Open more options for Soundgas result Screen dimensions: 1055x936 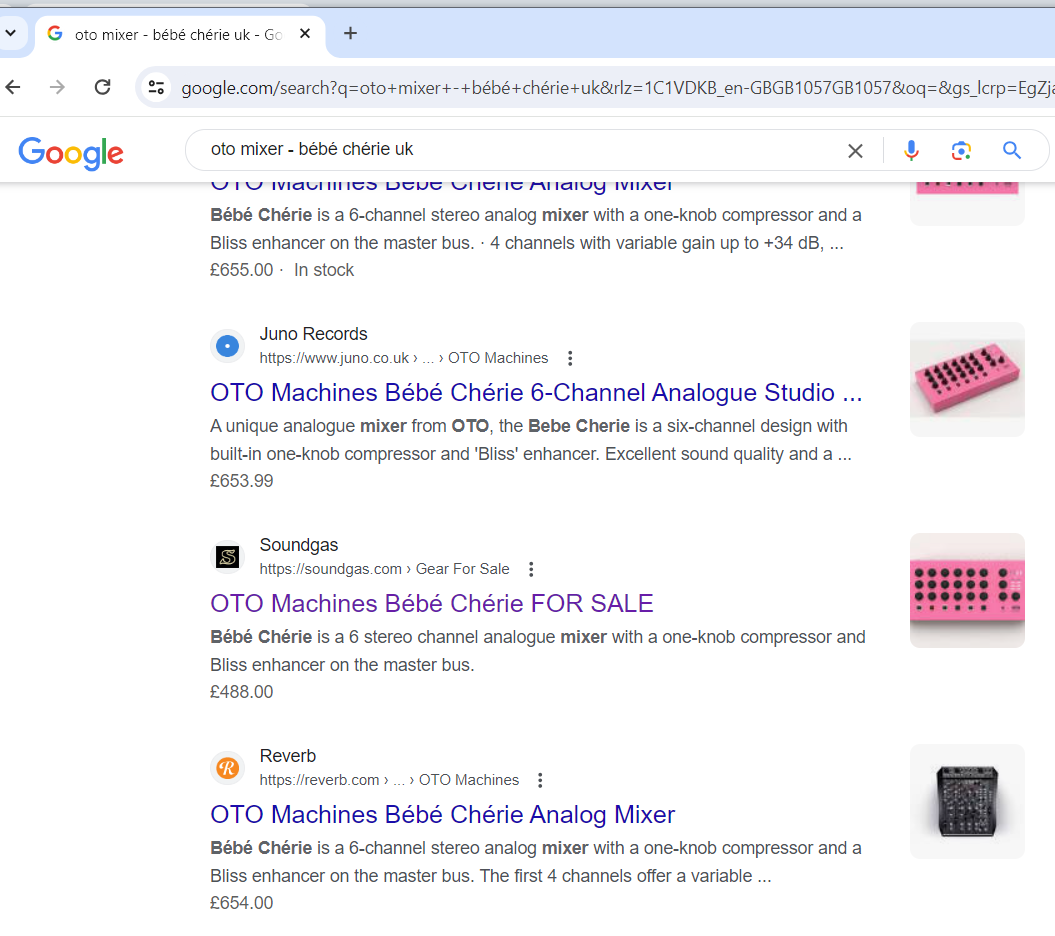point(531,569)
